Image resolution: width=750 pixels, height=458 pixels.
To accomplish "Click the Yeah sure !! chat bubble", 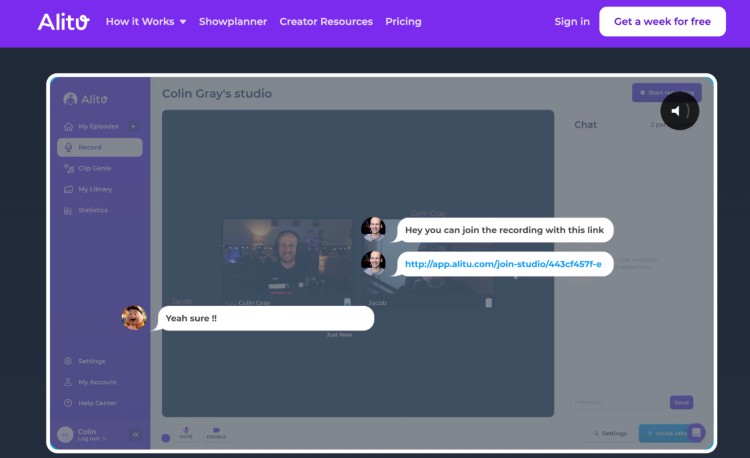I will 263,318.
